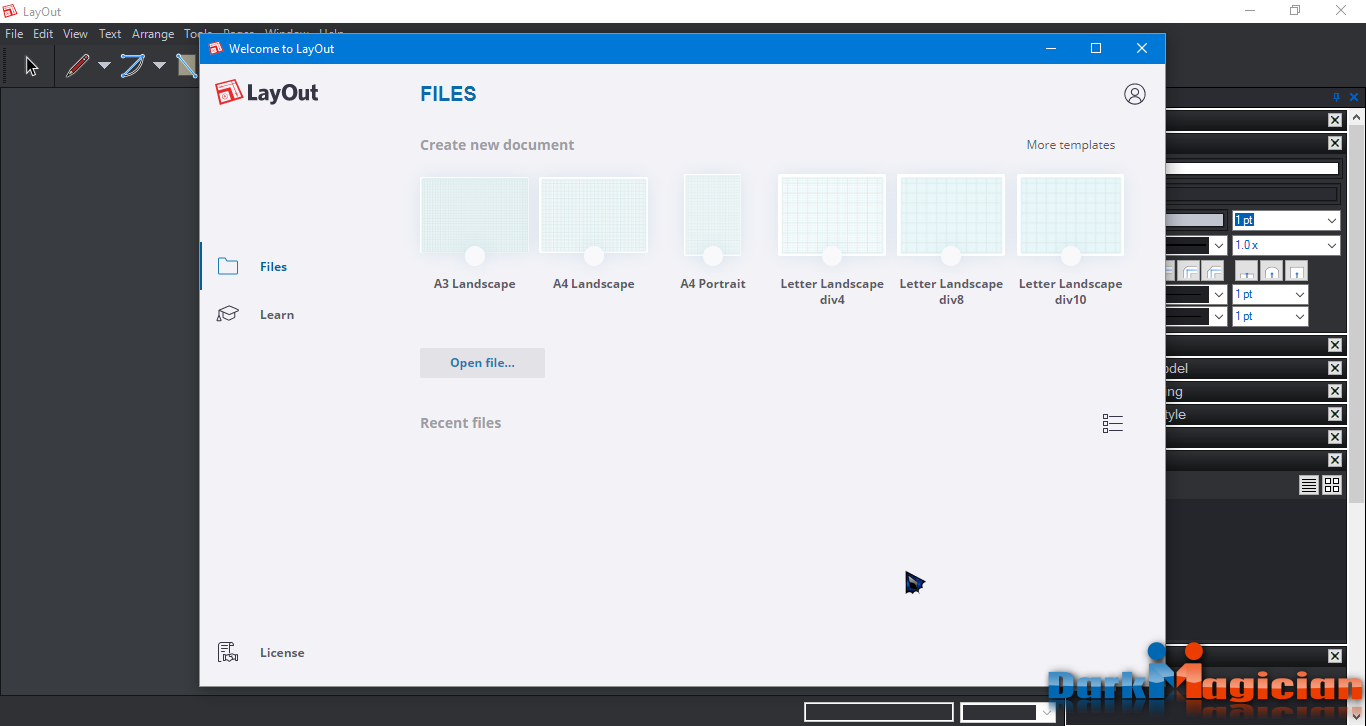Click the Open file... button
This screenshot has height=726, width=1366.
(x=482, y=363)
